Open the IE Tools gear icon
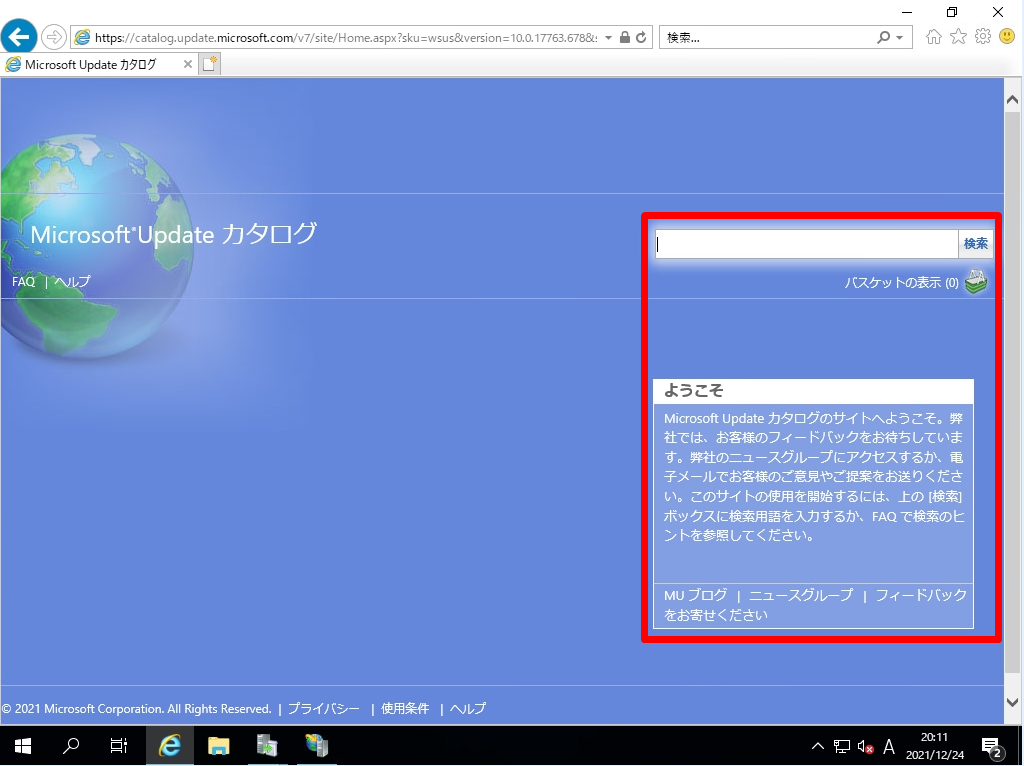Screen dimensions: 1024x766 tap(983, 37)
